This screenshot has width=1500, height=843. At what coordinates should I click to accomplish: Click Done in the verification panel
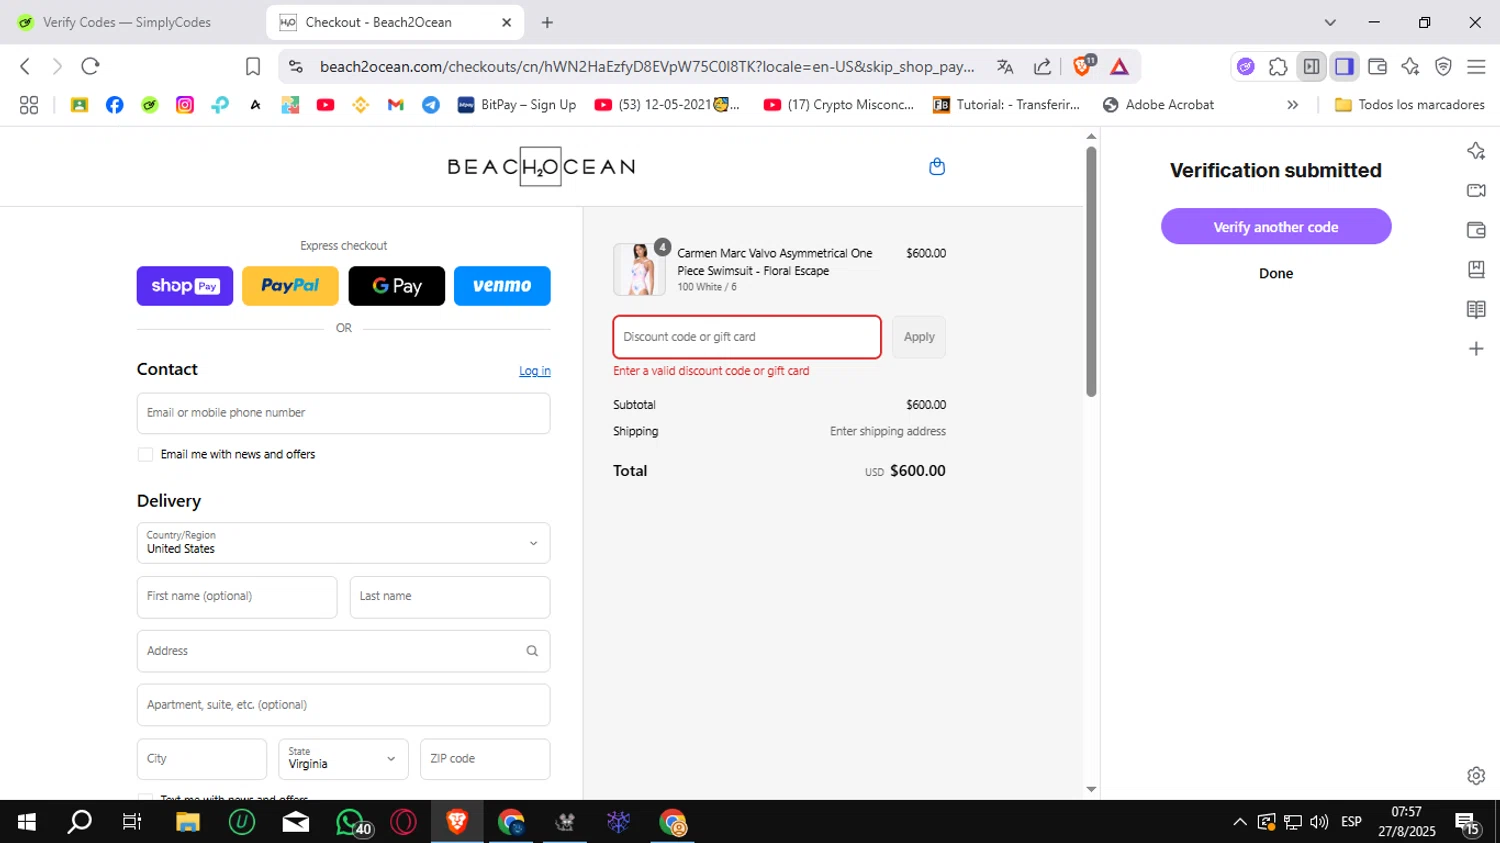point(1276,273)
